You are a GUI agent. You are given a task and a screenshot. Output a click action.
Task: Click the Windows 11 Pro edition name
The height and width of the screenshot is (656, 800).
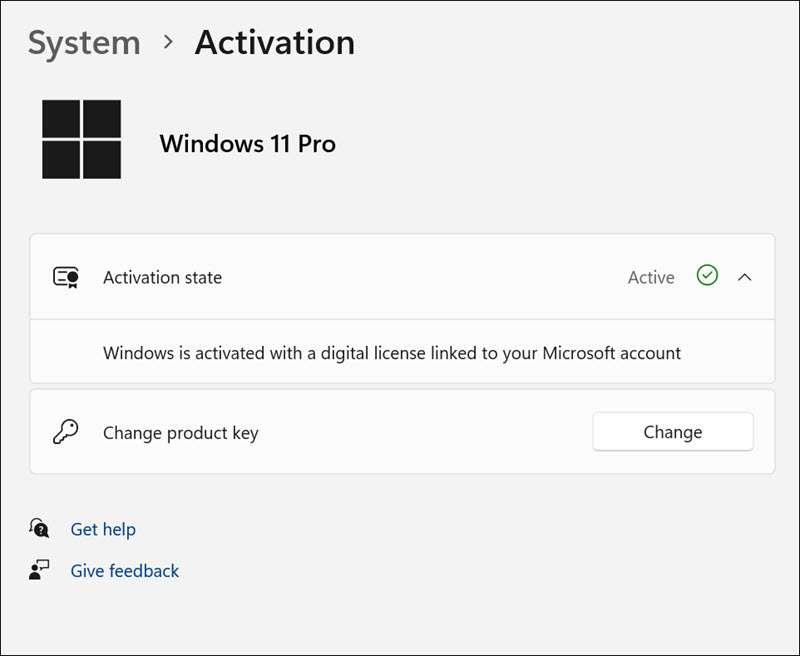coord(247,144)
